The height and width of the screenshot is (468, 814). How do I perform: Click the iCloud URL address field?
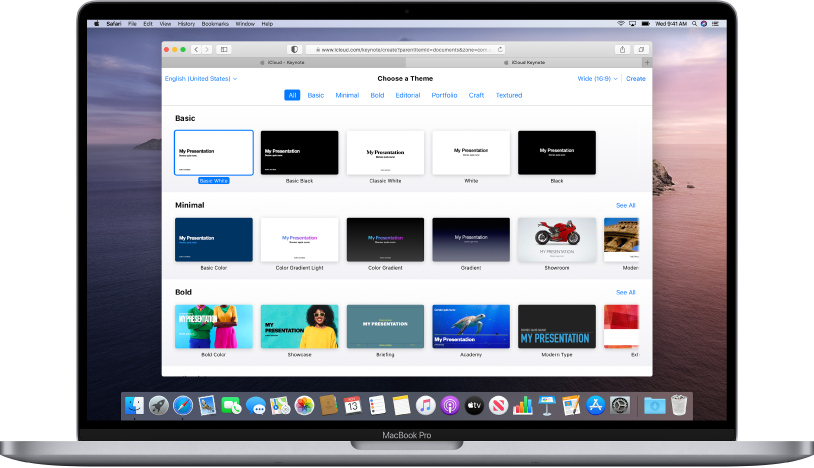pyautogui.click(x=405, y=49)
